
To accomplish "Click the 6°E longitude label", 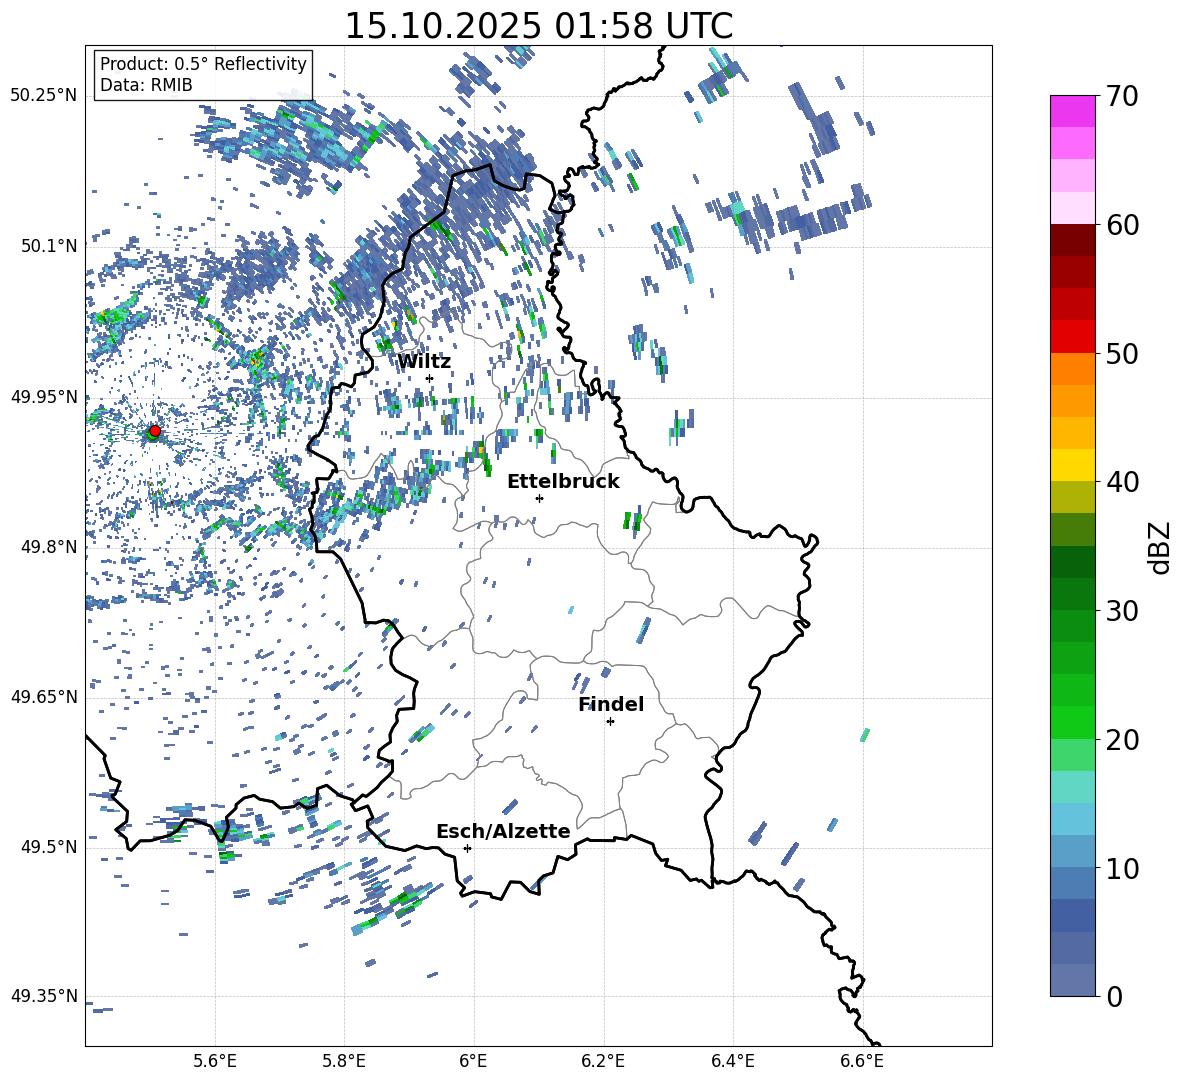I will pyautogui.click(x=473, y=1061).
